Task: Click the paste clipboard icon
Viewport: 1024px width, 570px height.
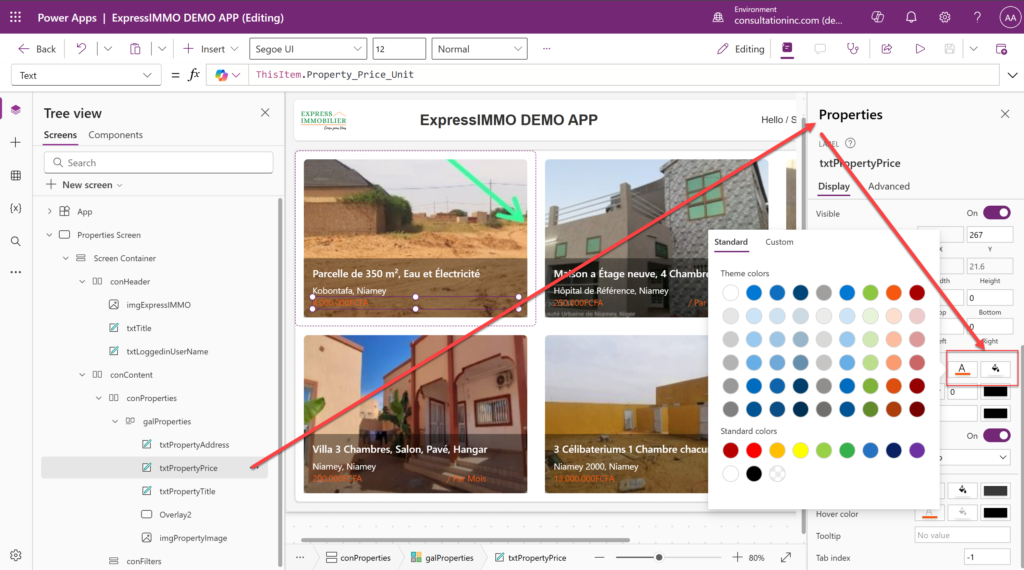Action: [x=135, y=49]
